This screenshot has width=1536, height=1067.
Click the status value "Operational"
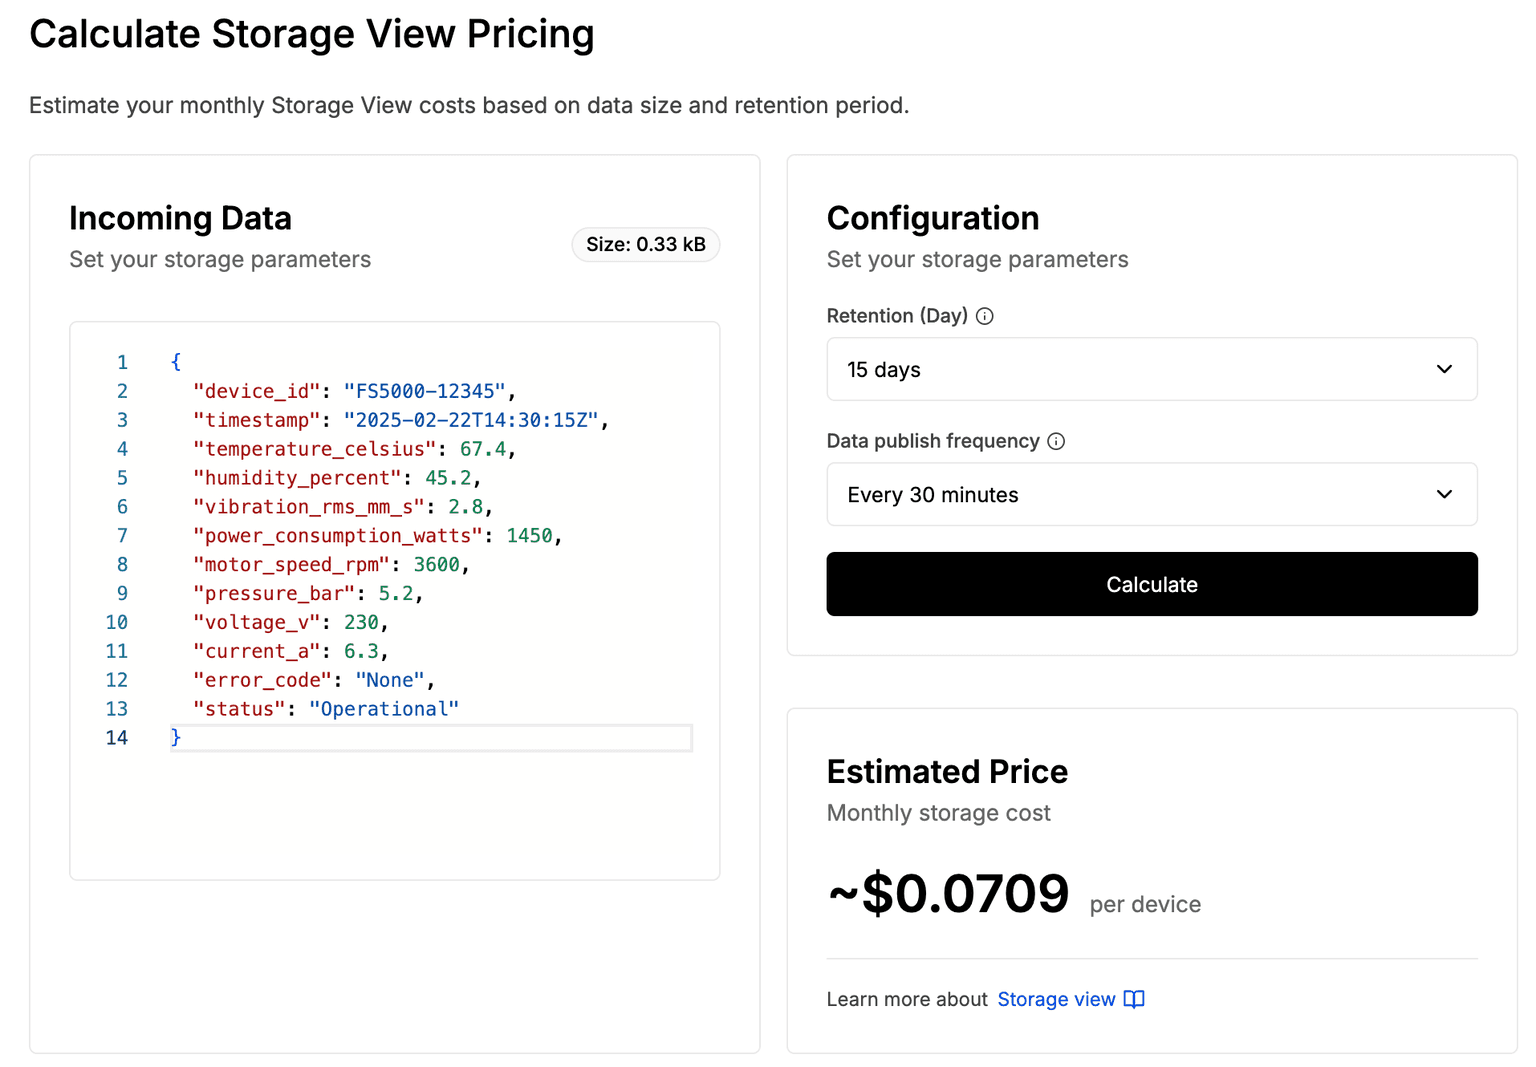click(384, 709)
